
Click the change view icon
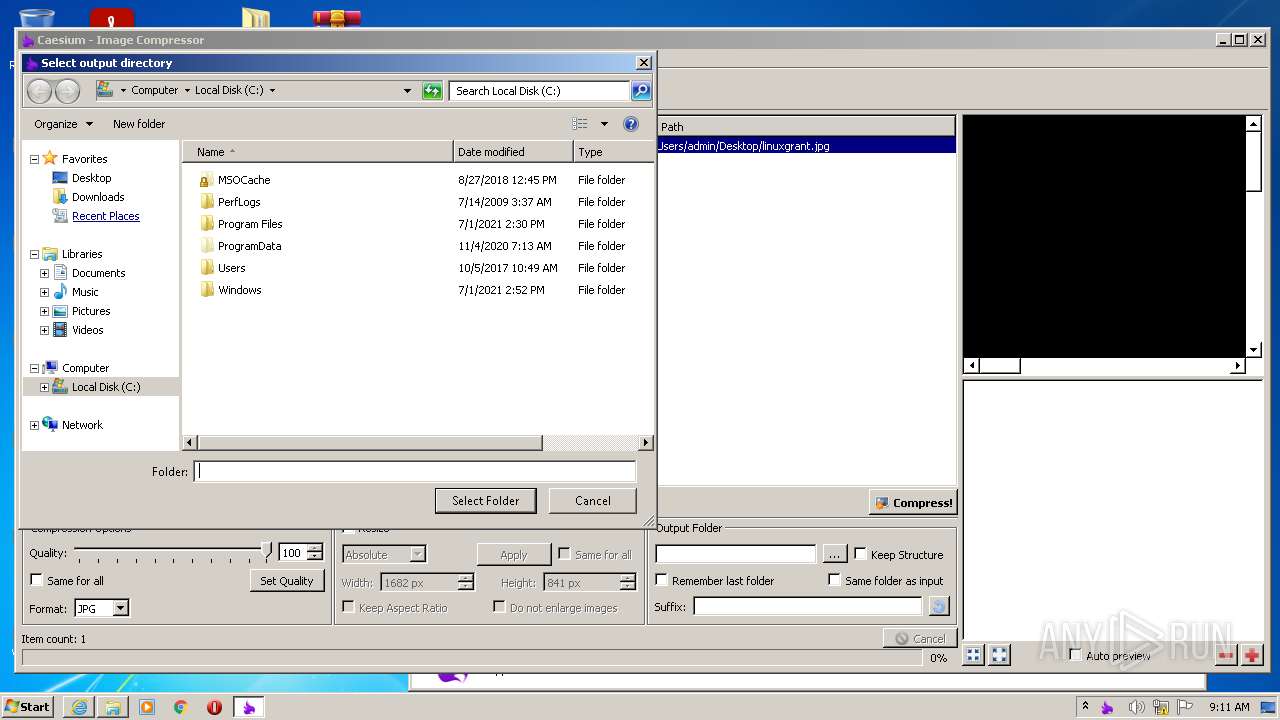coord(580,124)
